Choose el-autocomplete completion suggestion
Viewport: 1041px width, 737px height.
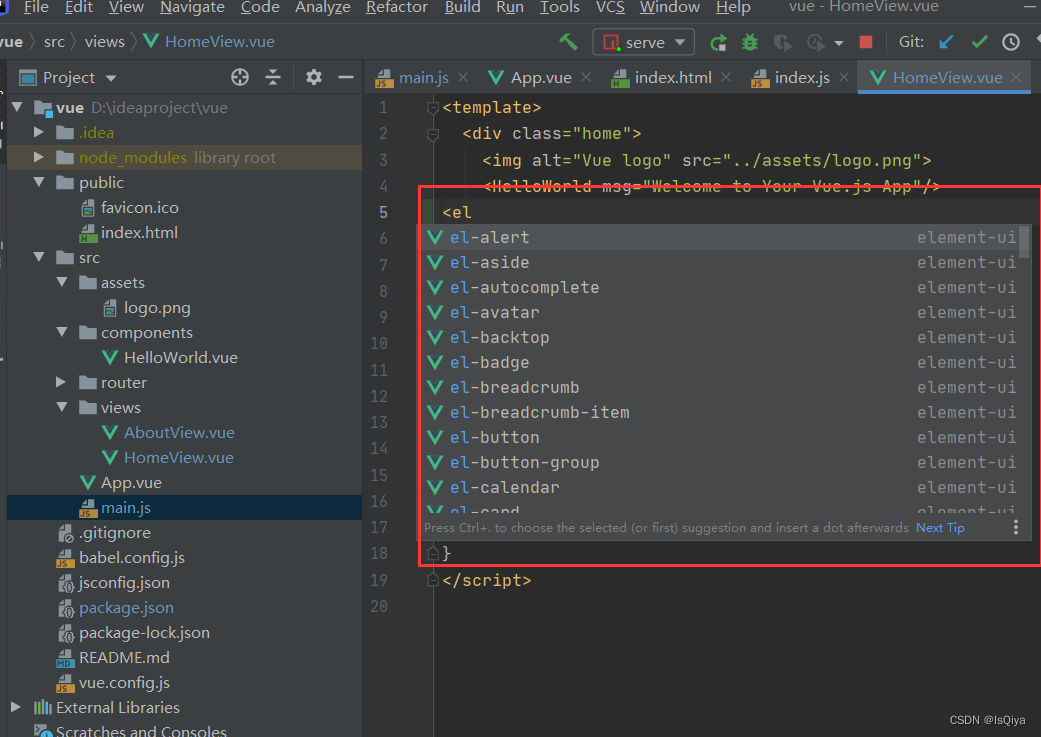(720, 287)
